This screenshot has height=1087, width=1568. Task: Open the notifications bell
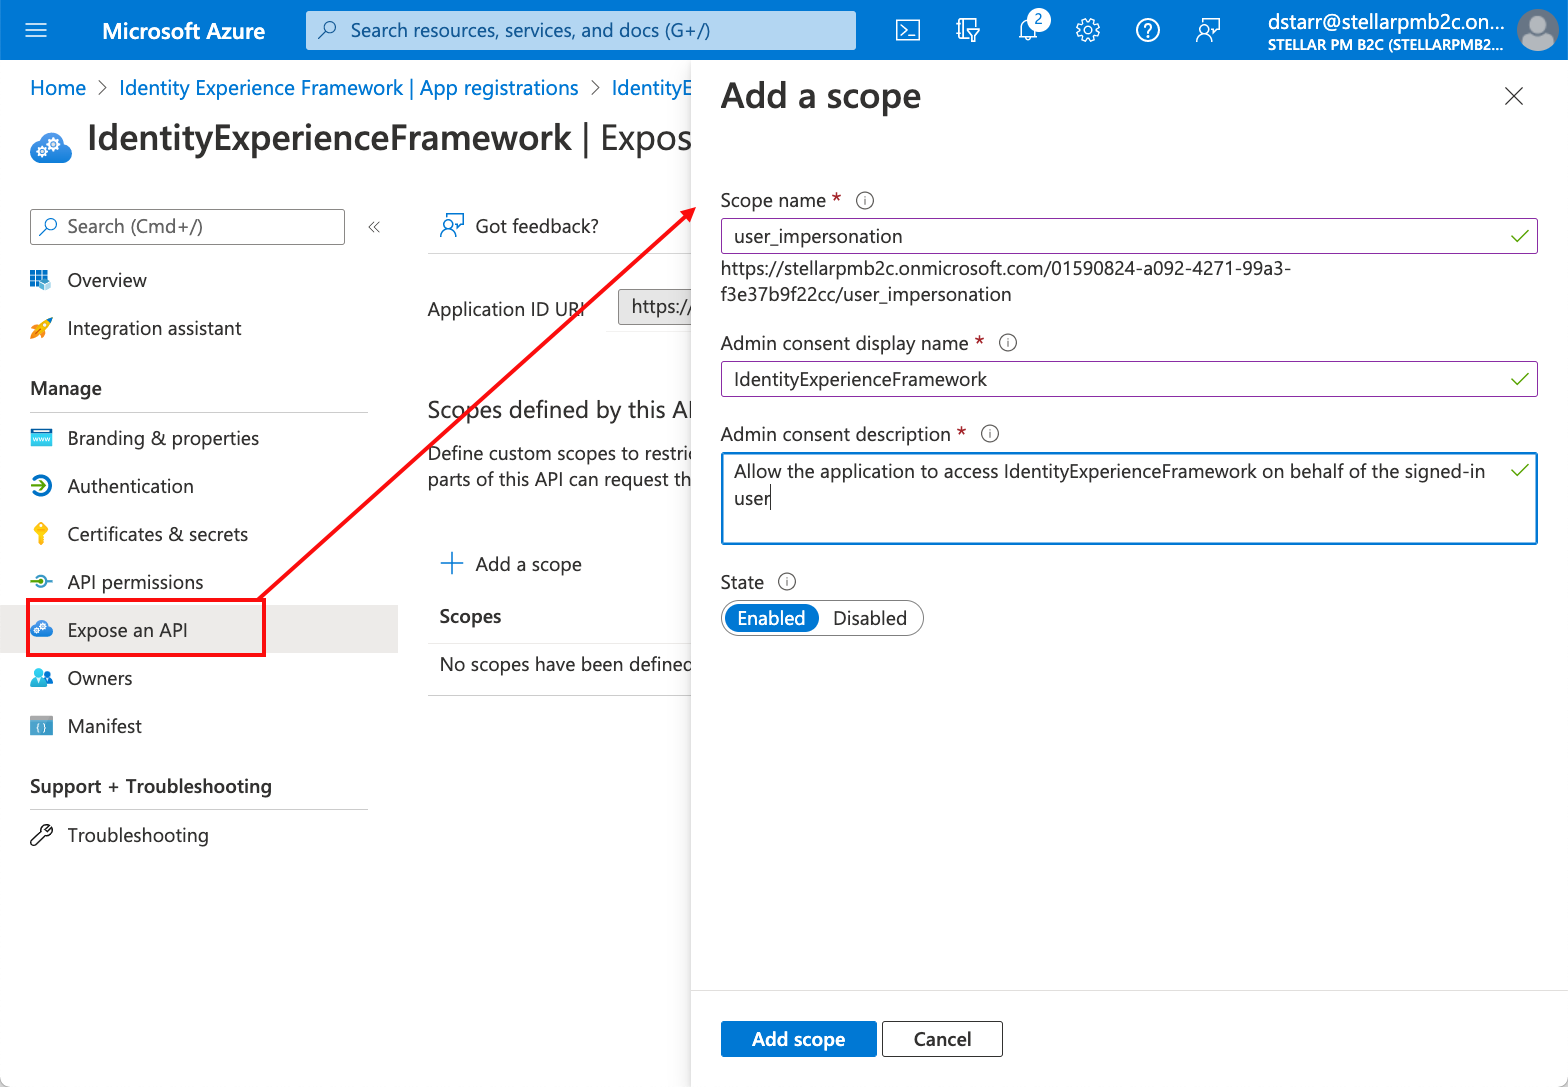(x=1028, y=30)
